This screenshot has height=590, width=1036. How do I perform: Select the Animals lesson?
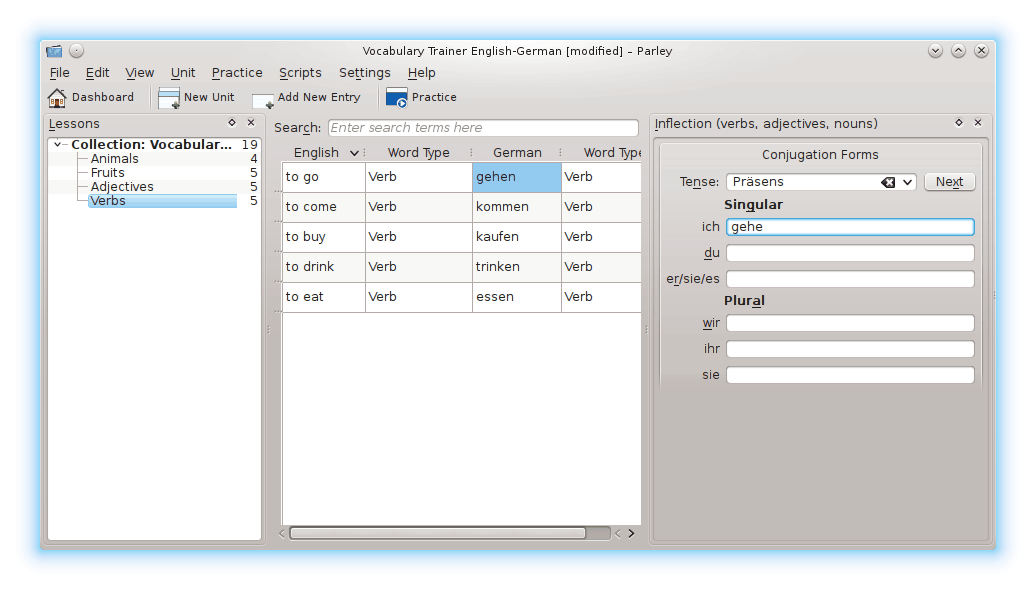114,159
